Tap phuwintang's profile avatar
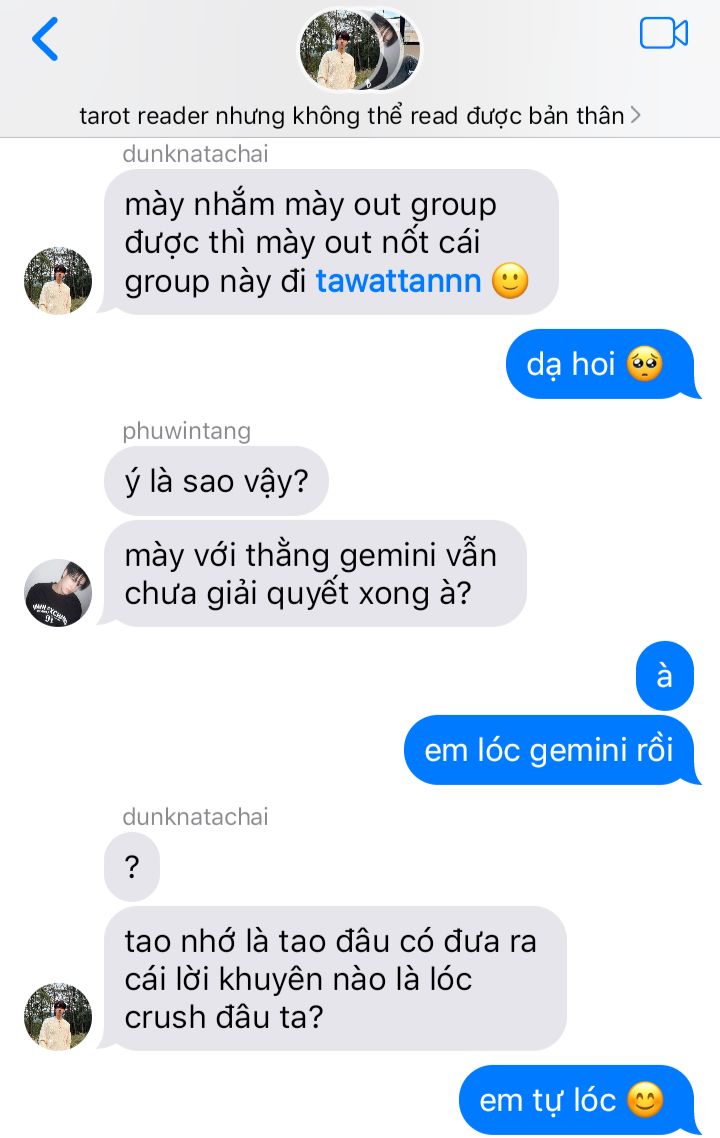This screenshot has width=720, height=1138. 58,593
